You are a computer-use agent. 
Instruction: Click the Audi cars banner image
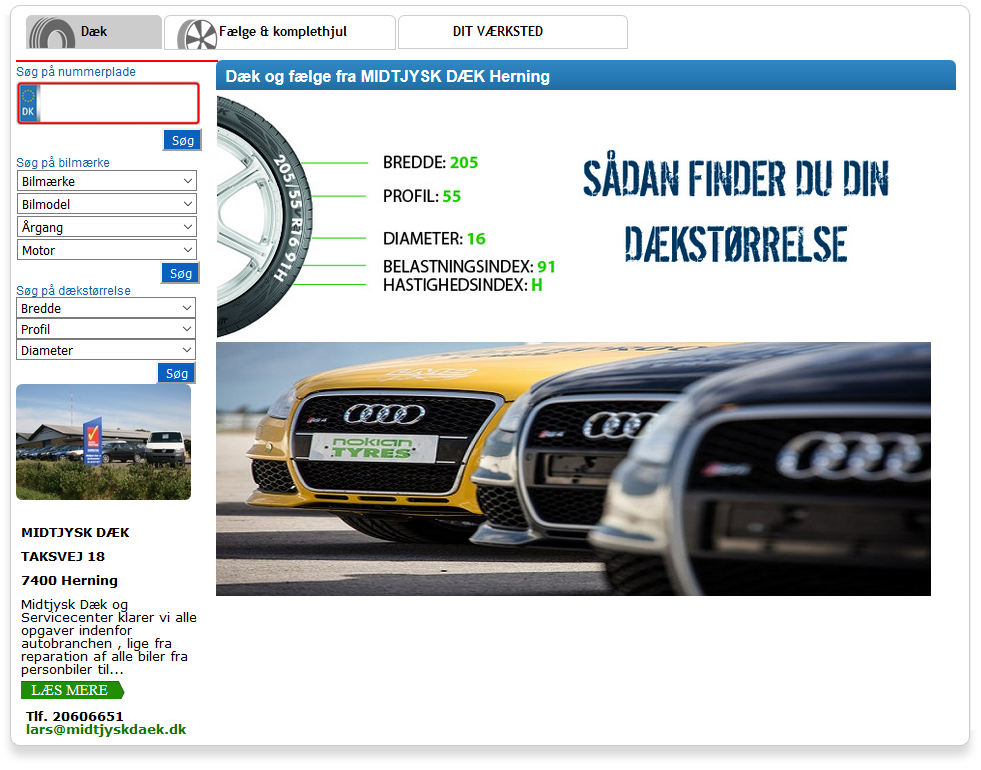pos(573,469)
